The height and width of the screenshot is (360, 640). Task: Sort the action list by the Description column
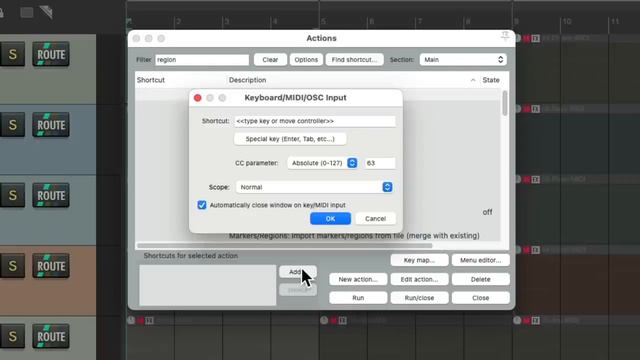(x=247, y=80)
